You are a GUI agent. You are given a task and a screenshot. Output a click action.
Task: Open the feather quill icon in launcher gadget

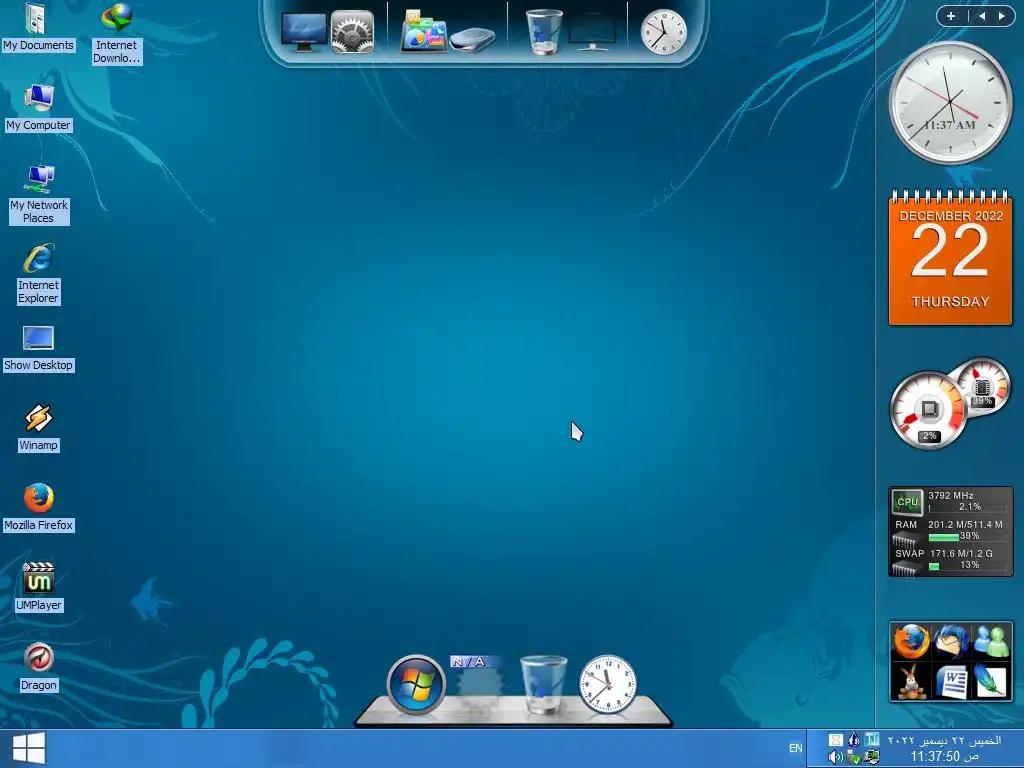click(x=991, y=681)
